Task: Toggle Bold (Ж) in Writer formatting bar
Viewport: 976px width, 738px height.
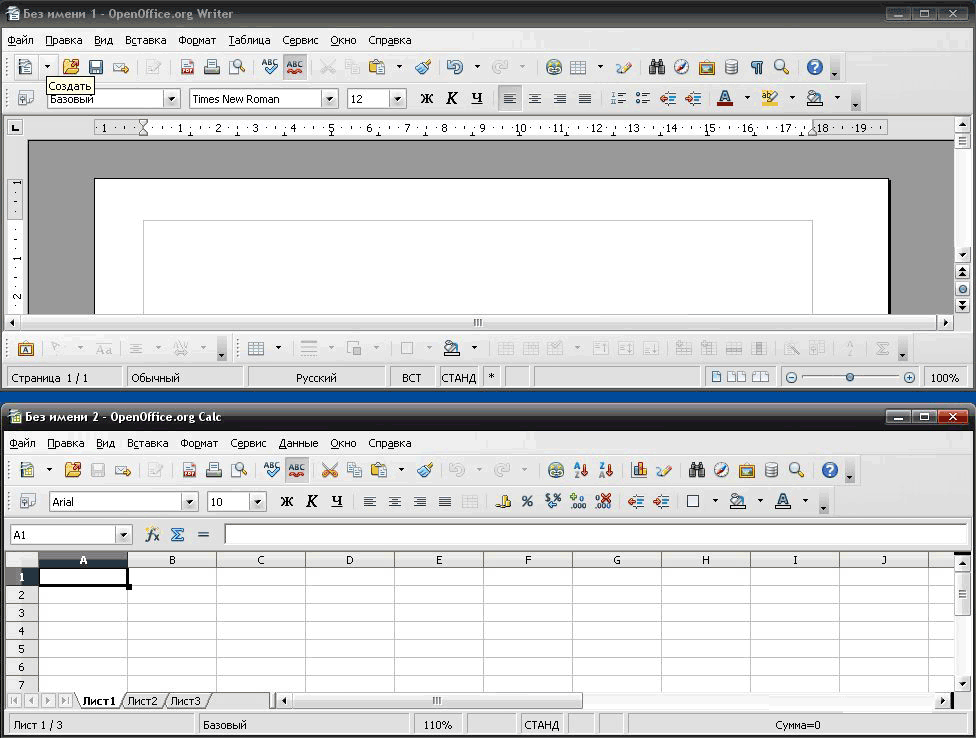Action: point(426,98)
